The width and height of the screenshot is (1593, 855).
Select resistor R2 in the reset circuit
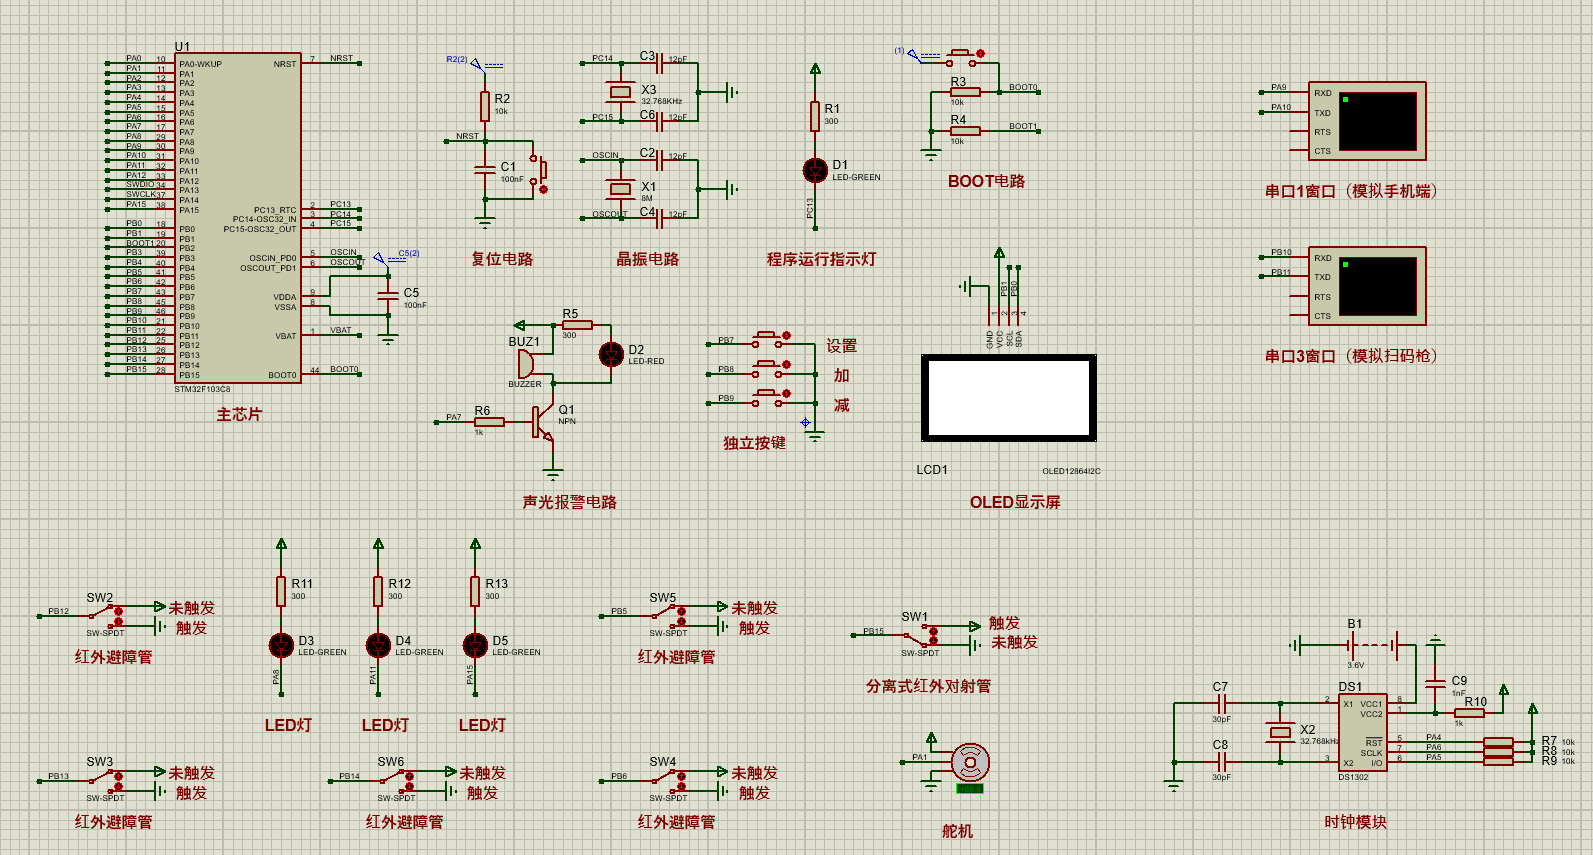(485, 106)
